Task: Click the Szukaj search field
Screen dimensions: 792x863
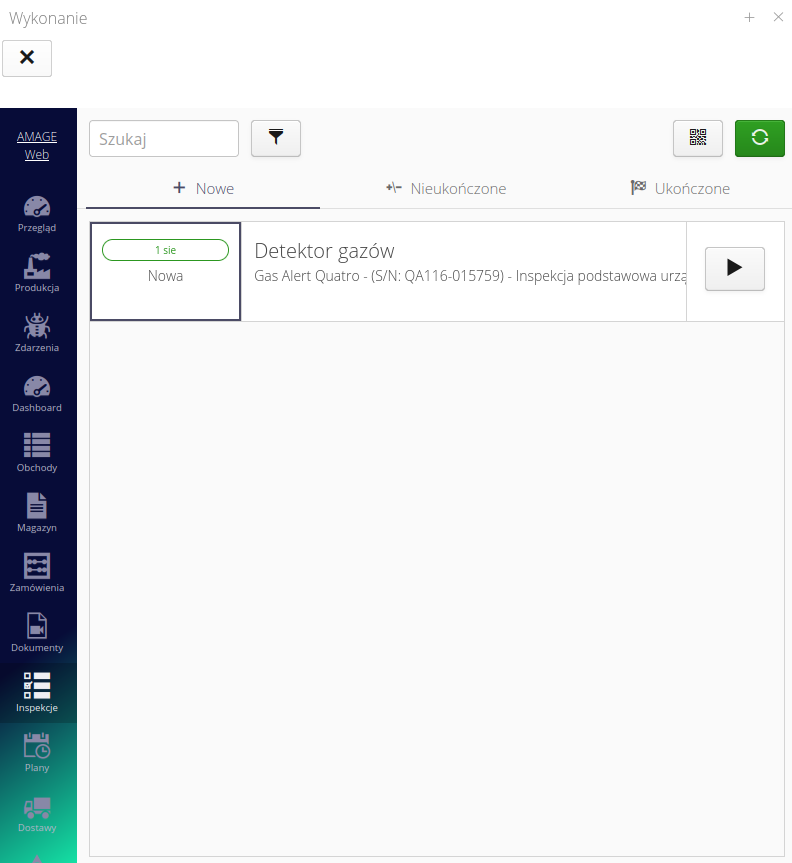Action: [164, 139]
